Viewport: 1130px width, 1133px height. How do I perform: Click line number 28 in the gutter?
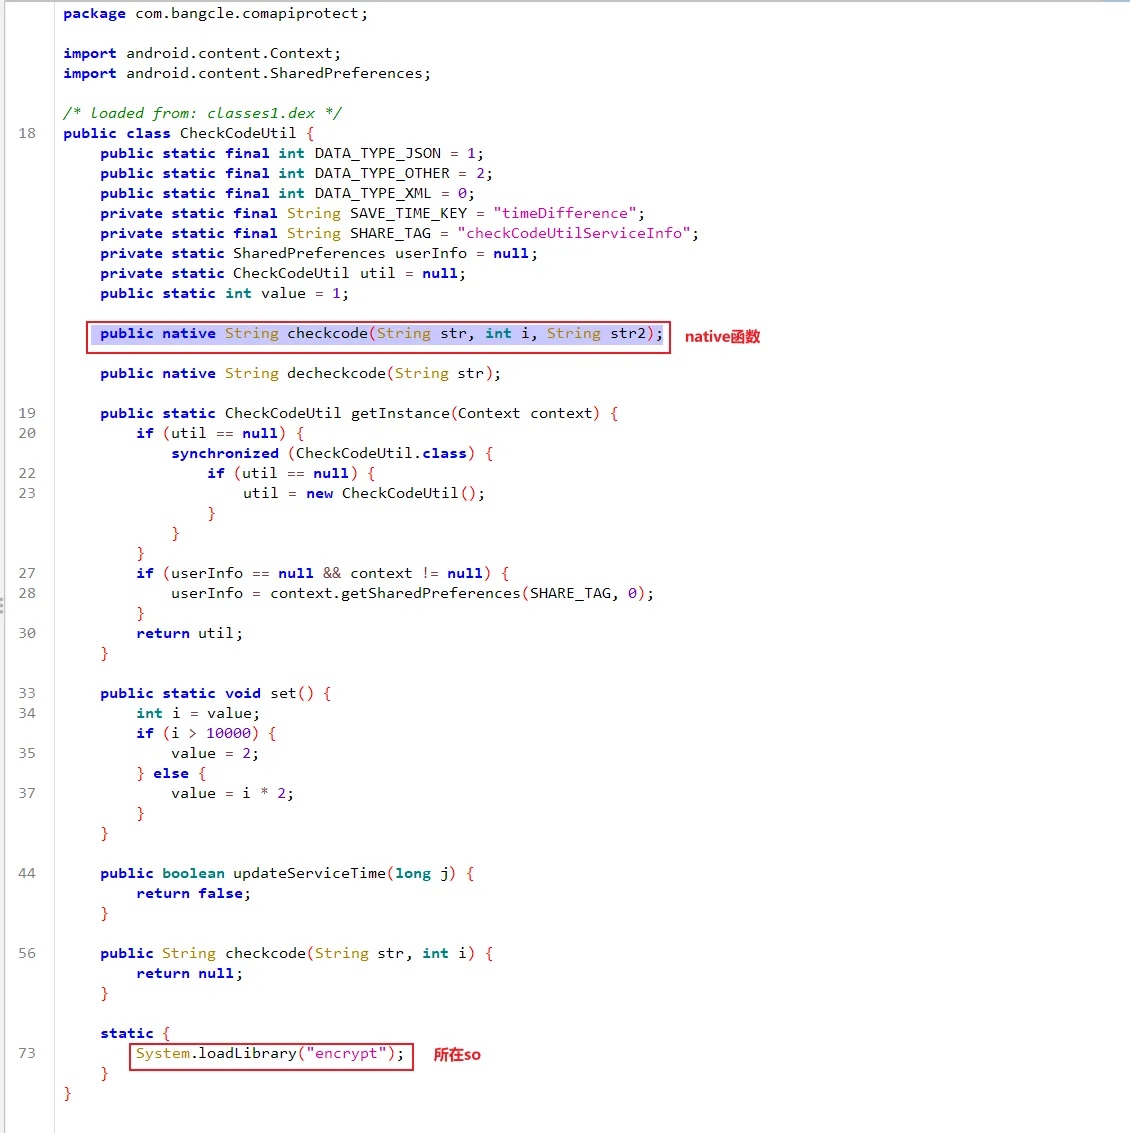(x=27, y=593)
